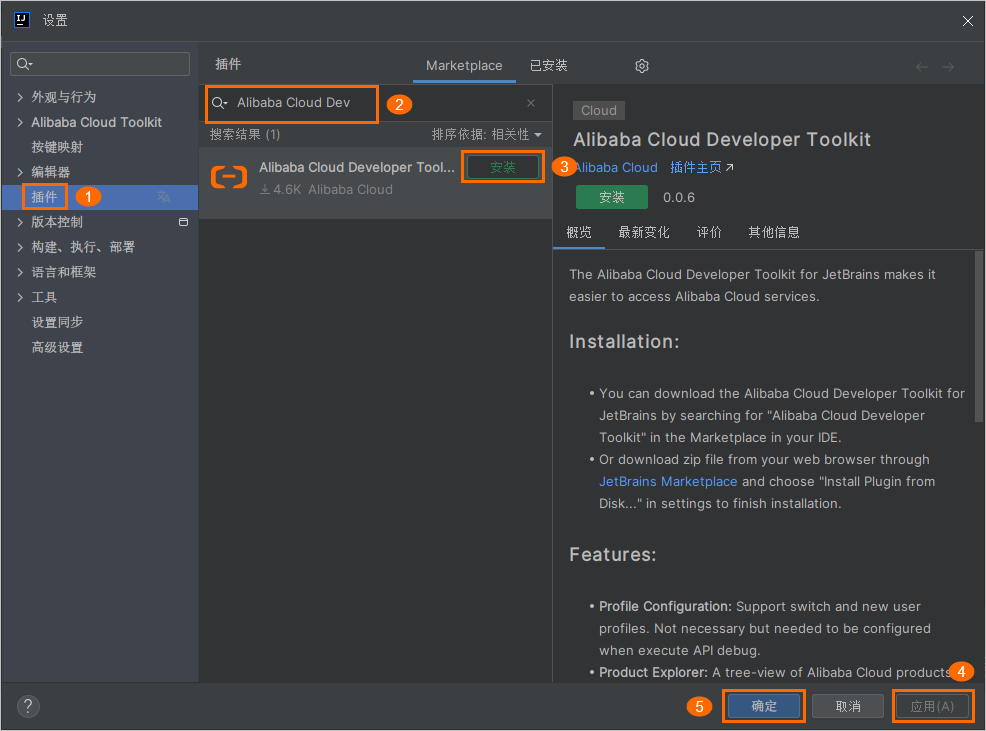Click the IntelliJ logo in the title bar

[x=21, y=20]
